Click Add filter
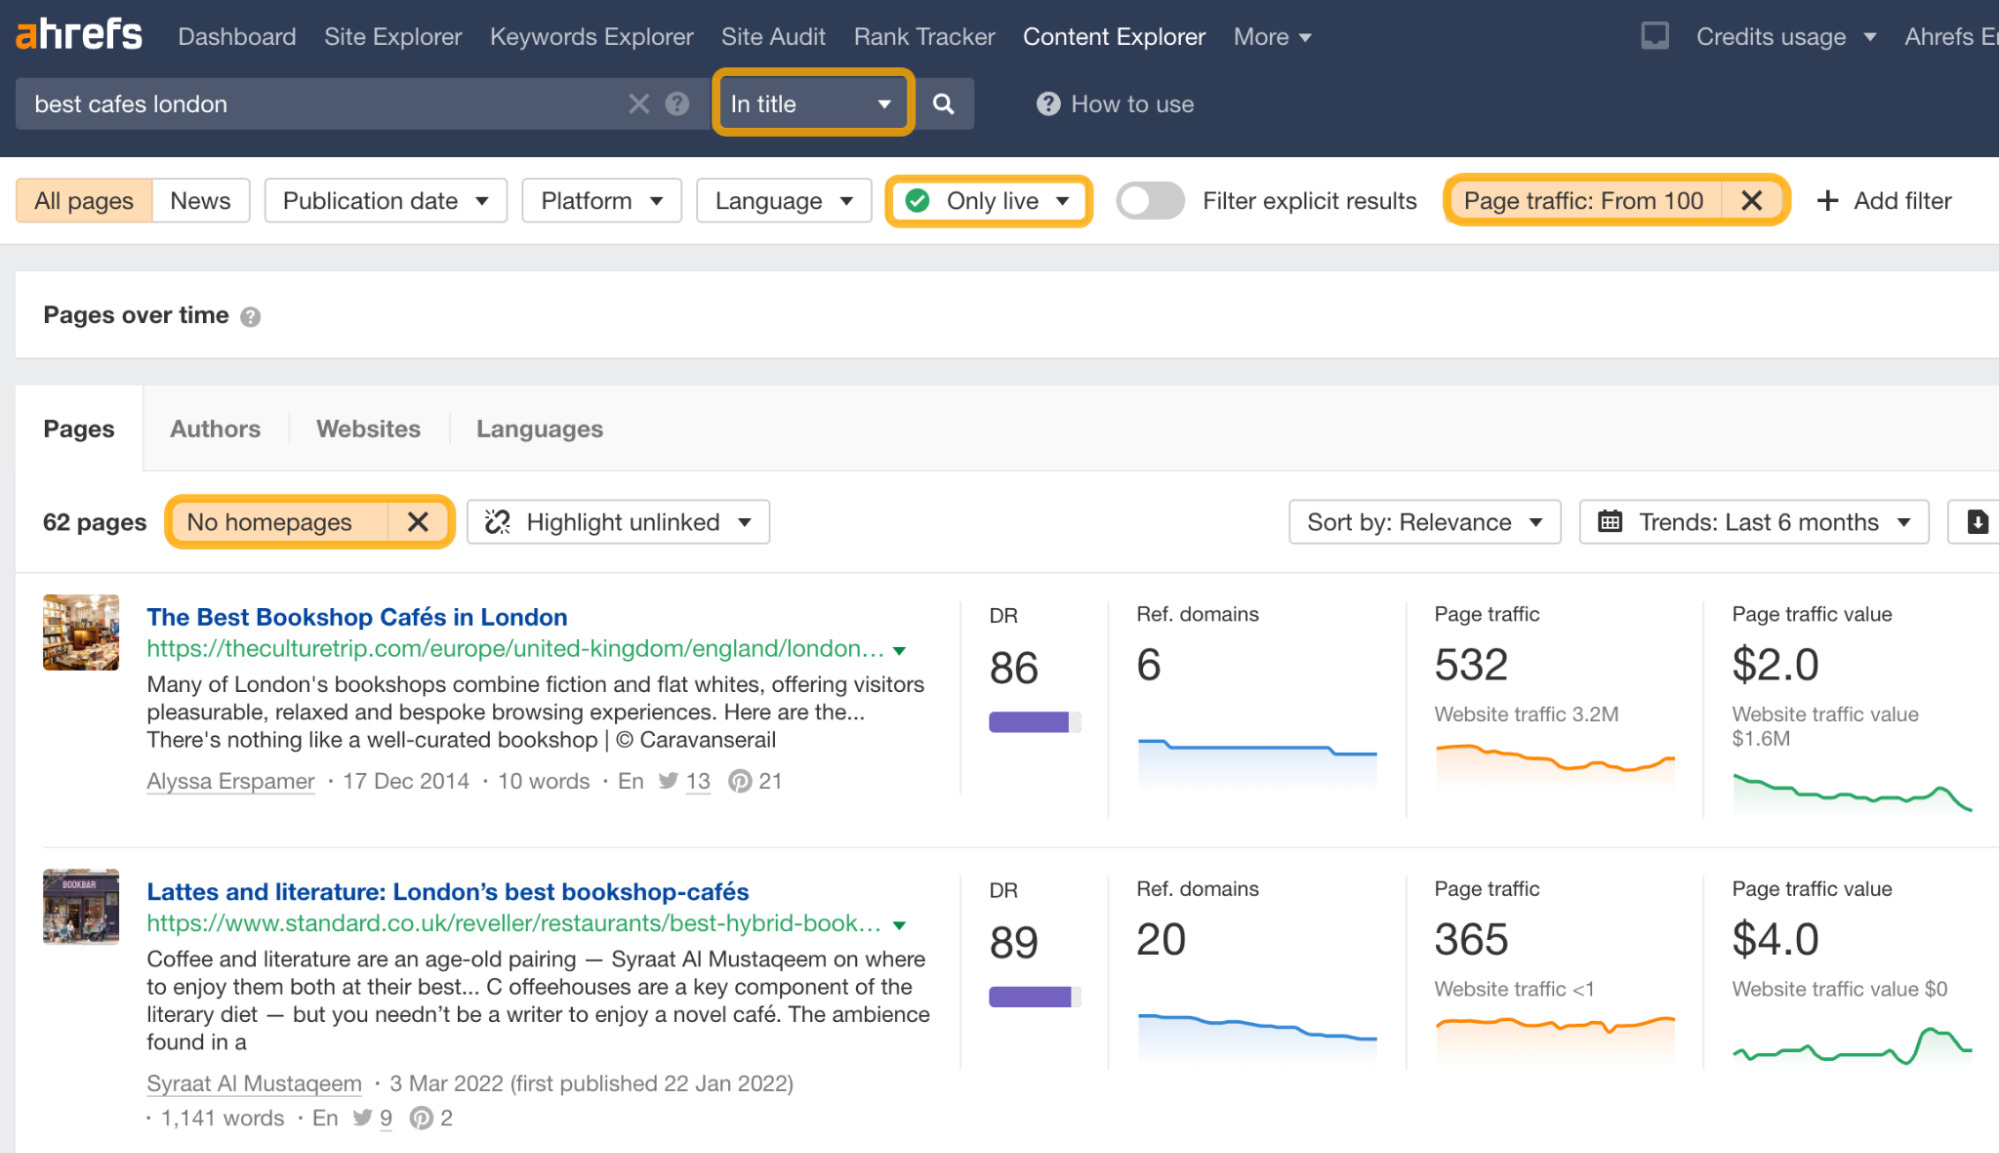This screenshot has width=1999, height=1153. (1884, 200)
